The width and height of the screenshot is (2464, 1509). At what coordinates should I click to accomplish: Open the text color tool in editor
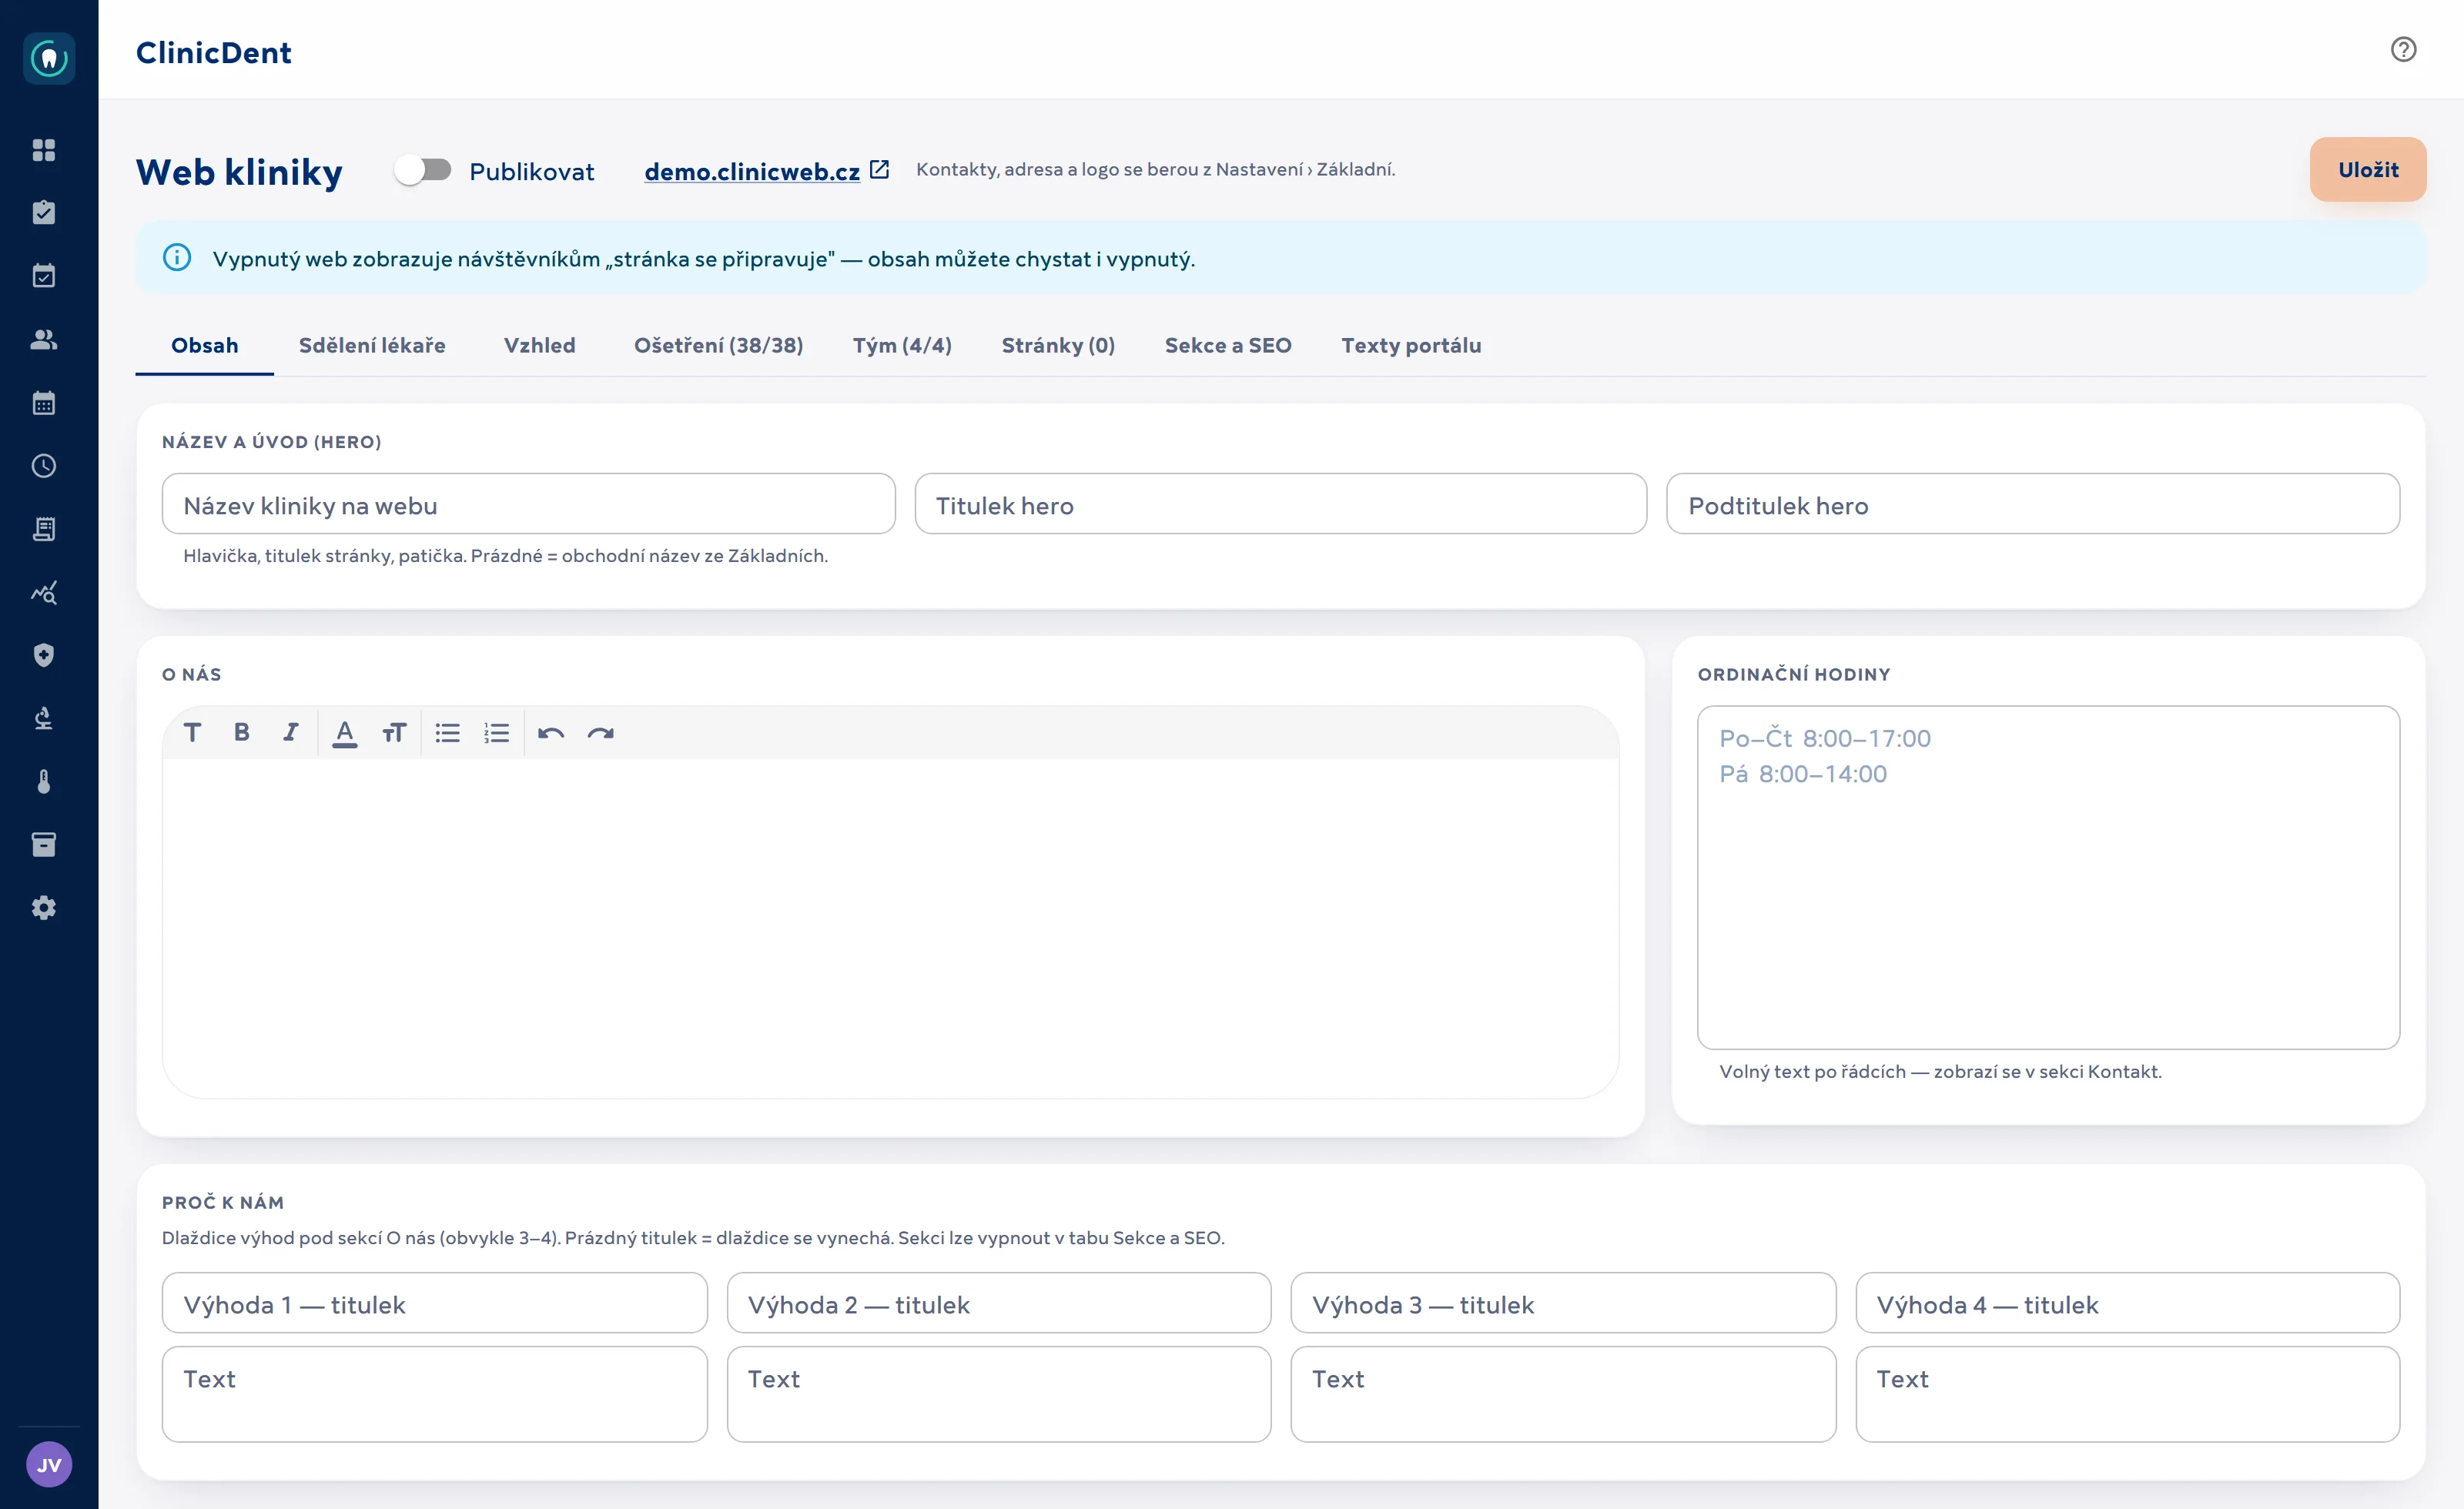(x=345, y=733)
